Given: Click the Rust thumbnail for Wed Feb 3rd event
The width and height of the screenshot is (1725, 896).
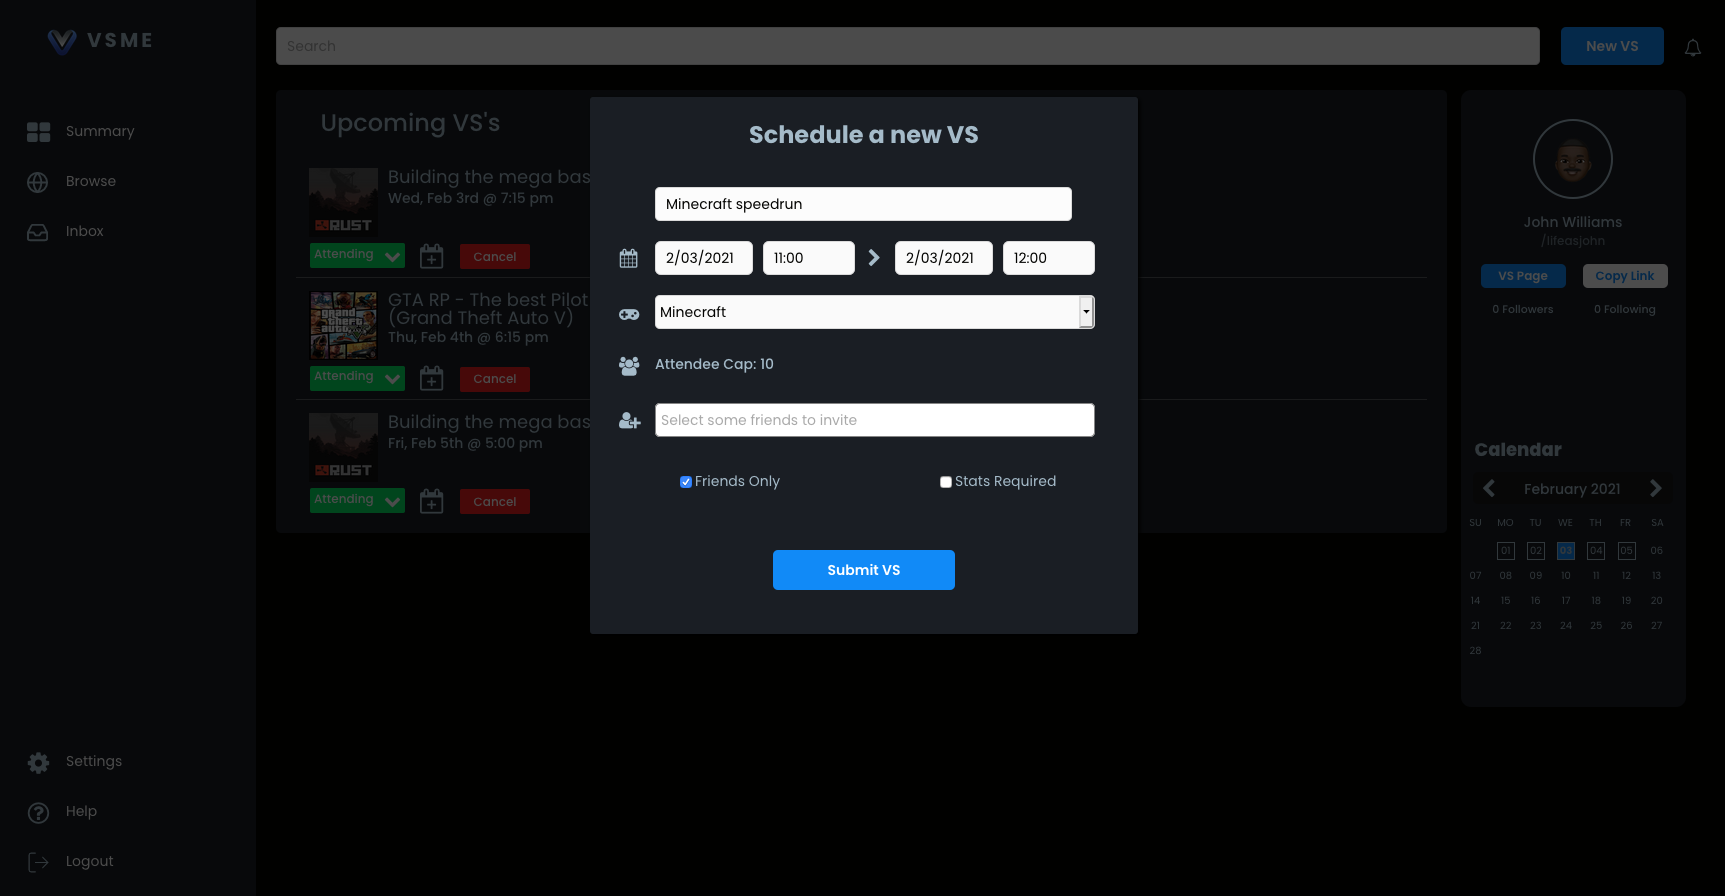Looking at the screenshot, I should pos(343,201).
